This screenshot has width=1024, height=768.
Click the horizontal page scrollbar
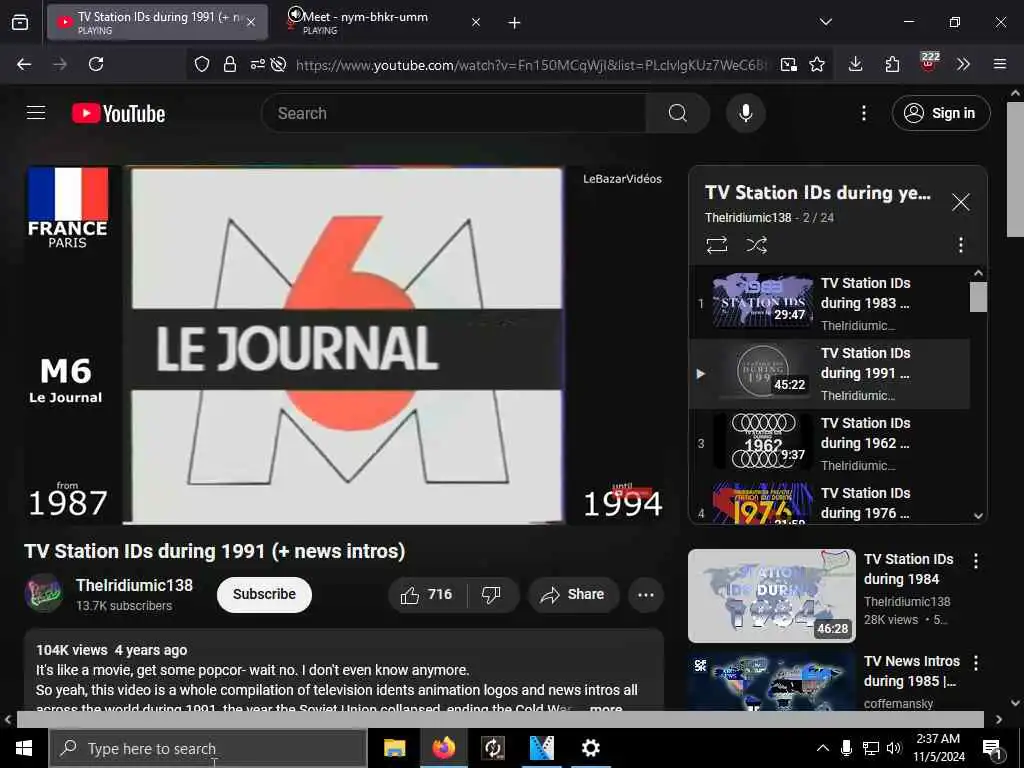(x=500, y=719)
